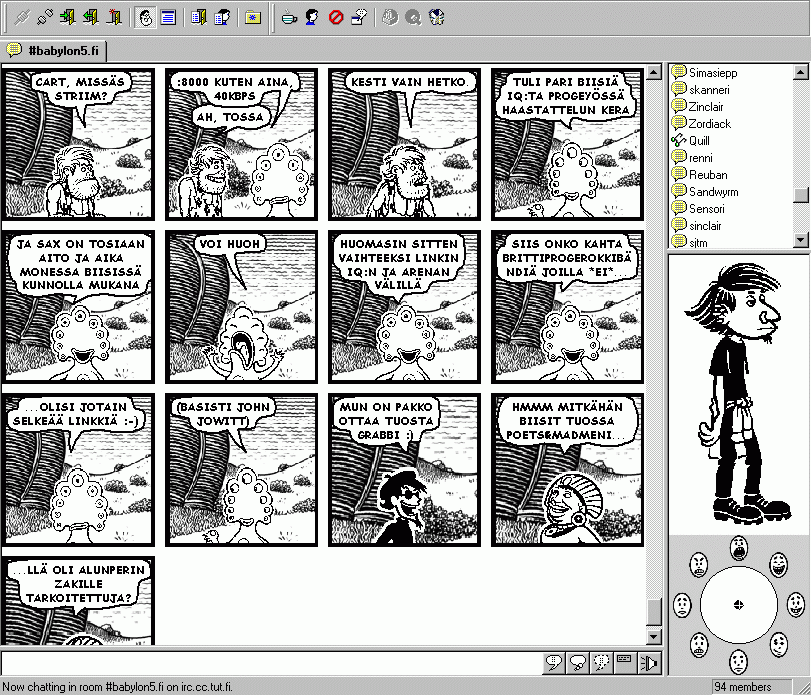Click the grayed NetMeeting icon
811x695 pixels.
tap(413, 18)
